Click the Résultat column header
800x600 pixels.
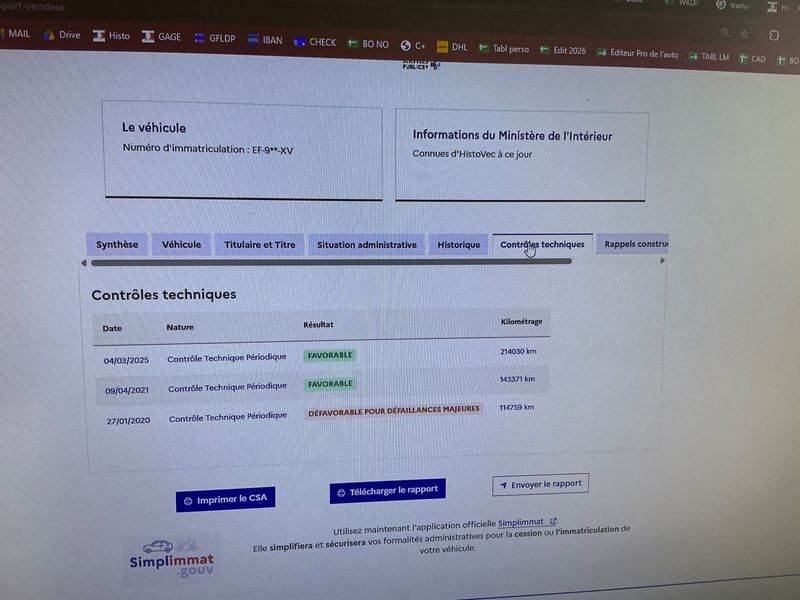pyautogui.click(x=318, y=324)
